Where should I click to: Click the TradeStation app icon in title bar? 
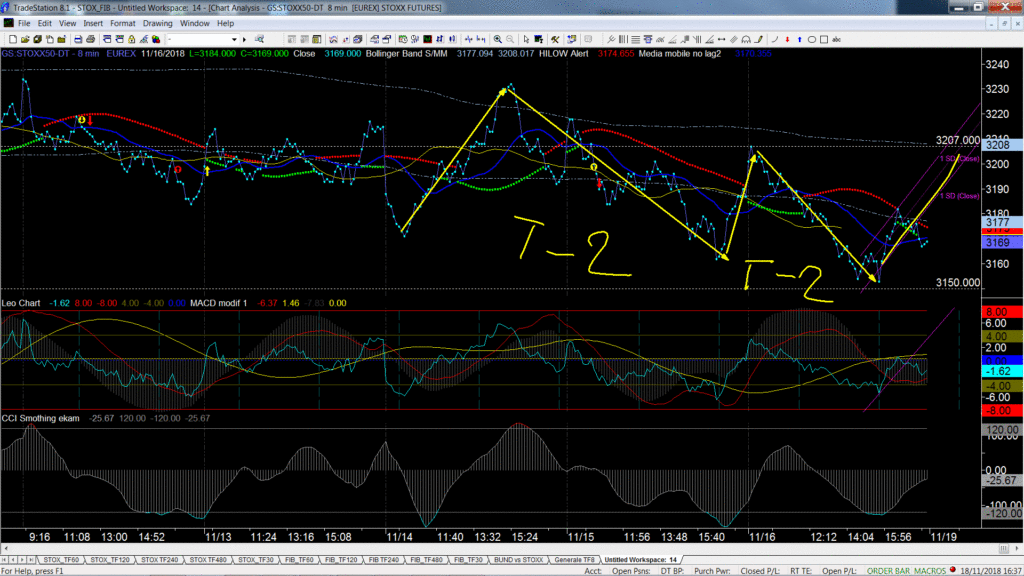(5, 7)
